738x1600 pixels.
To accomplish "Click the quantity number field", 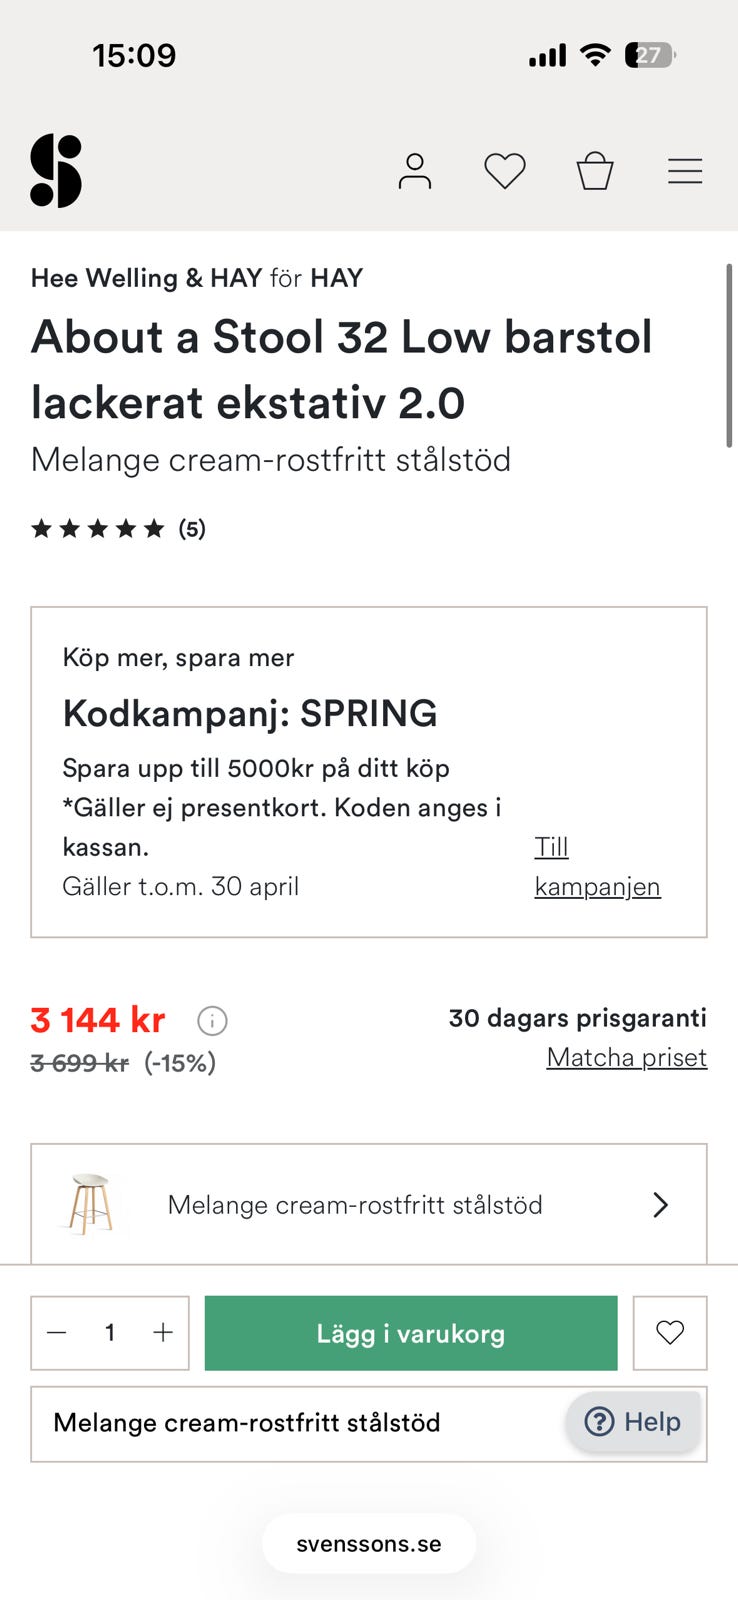I will coord(110,1333).
